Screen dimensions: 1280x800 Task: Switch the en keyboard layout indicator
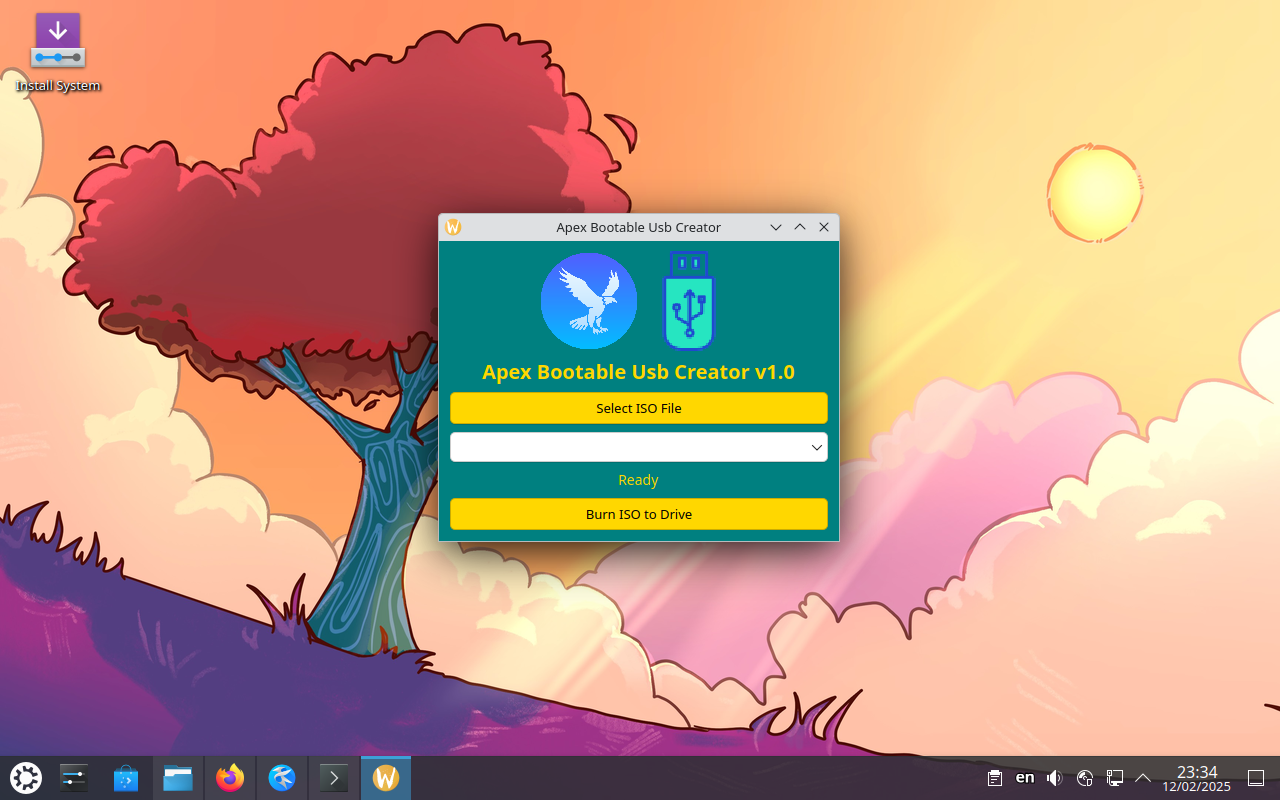[x=1025, y=778]
